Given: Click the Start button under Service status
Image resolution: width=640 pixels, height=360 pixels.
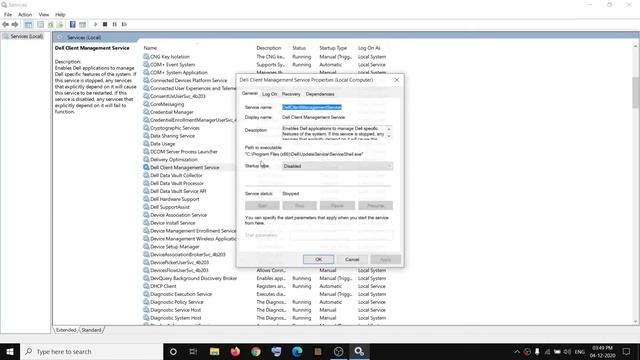Looking at the screenshot, I should click(262, 205).
